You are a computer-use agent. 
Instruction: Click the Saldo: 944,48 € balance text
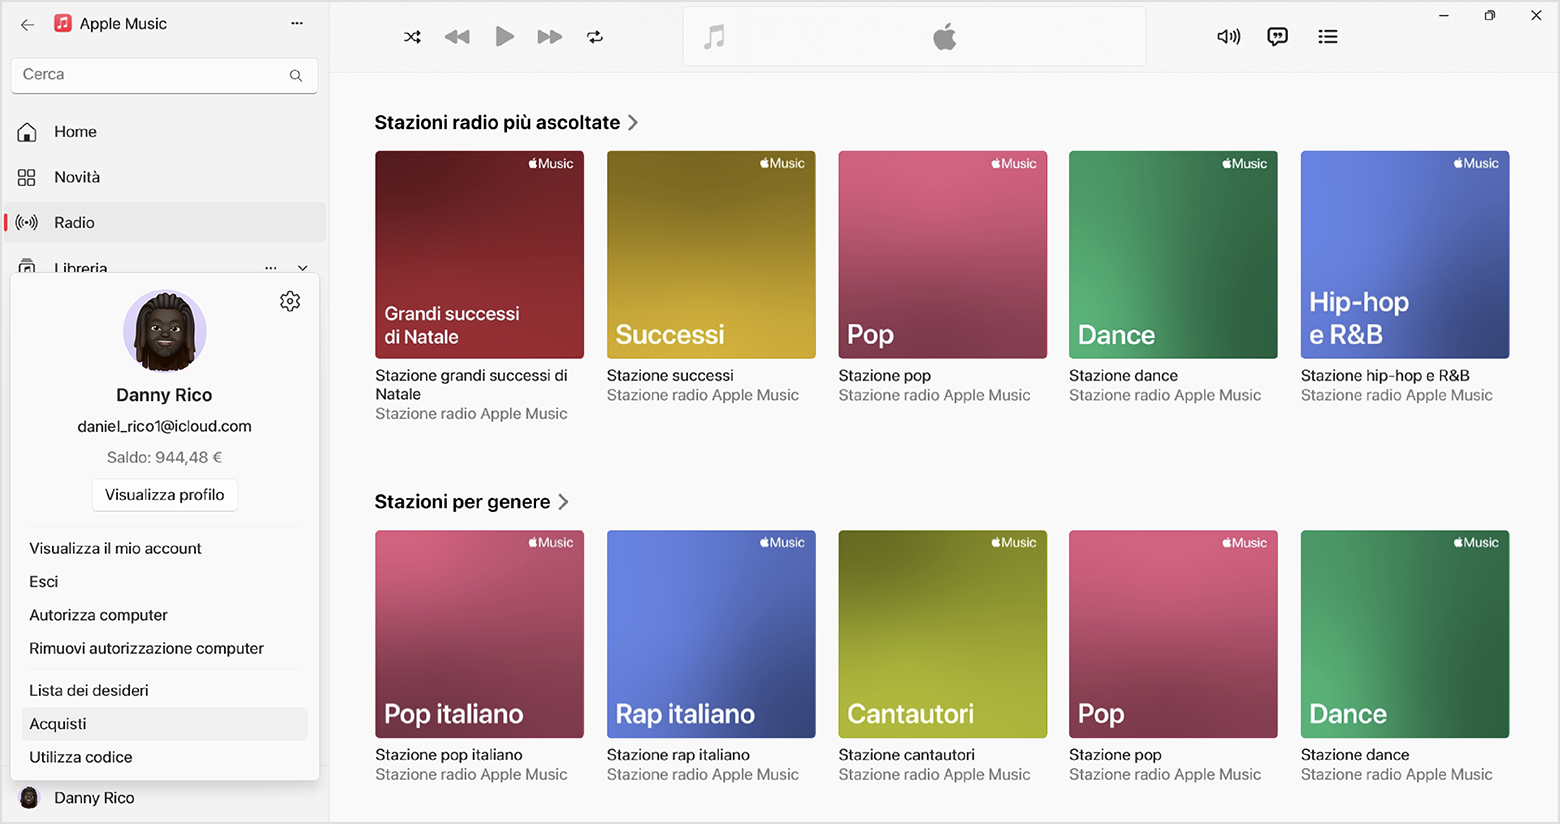[x=165, y=457]
